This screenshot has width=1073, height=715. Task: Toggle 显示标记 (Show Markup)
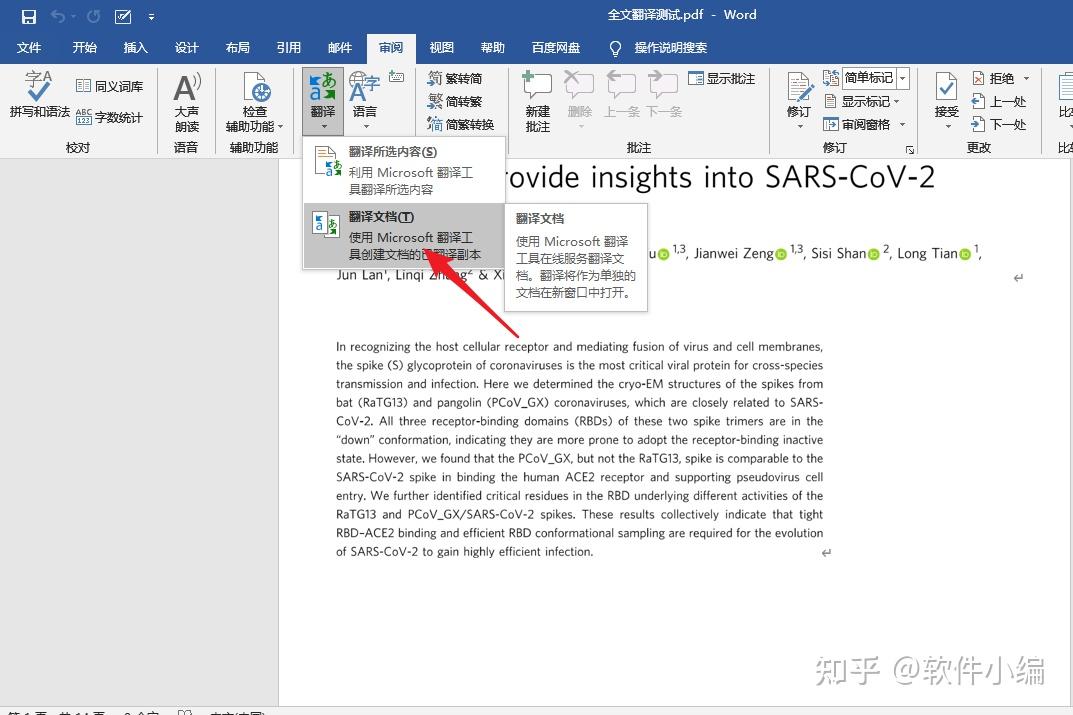(861, 101)
